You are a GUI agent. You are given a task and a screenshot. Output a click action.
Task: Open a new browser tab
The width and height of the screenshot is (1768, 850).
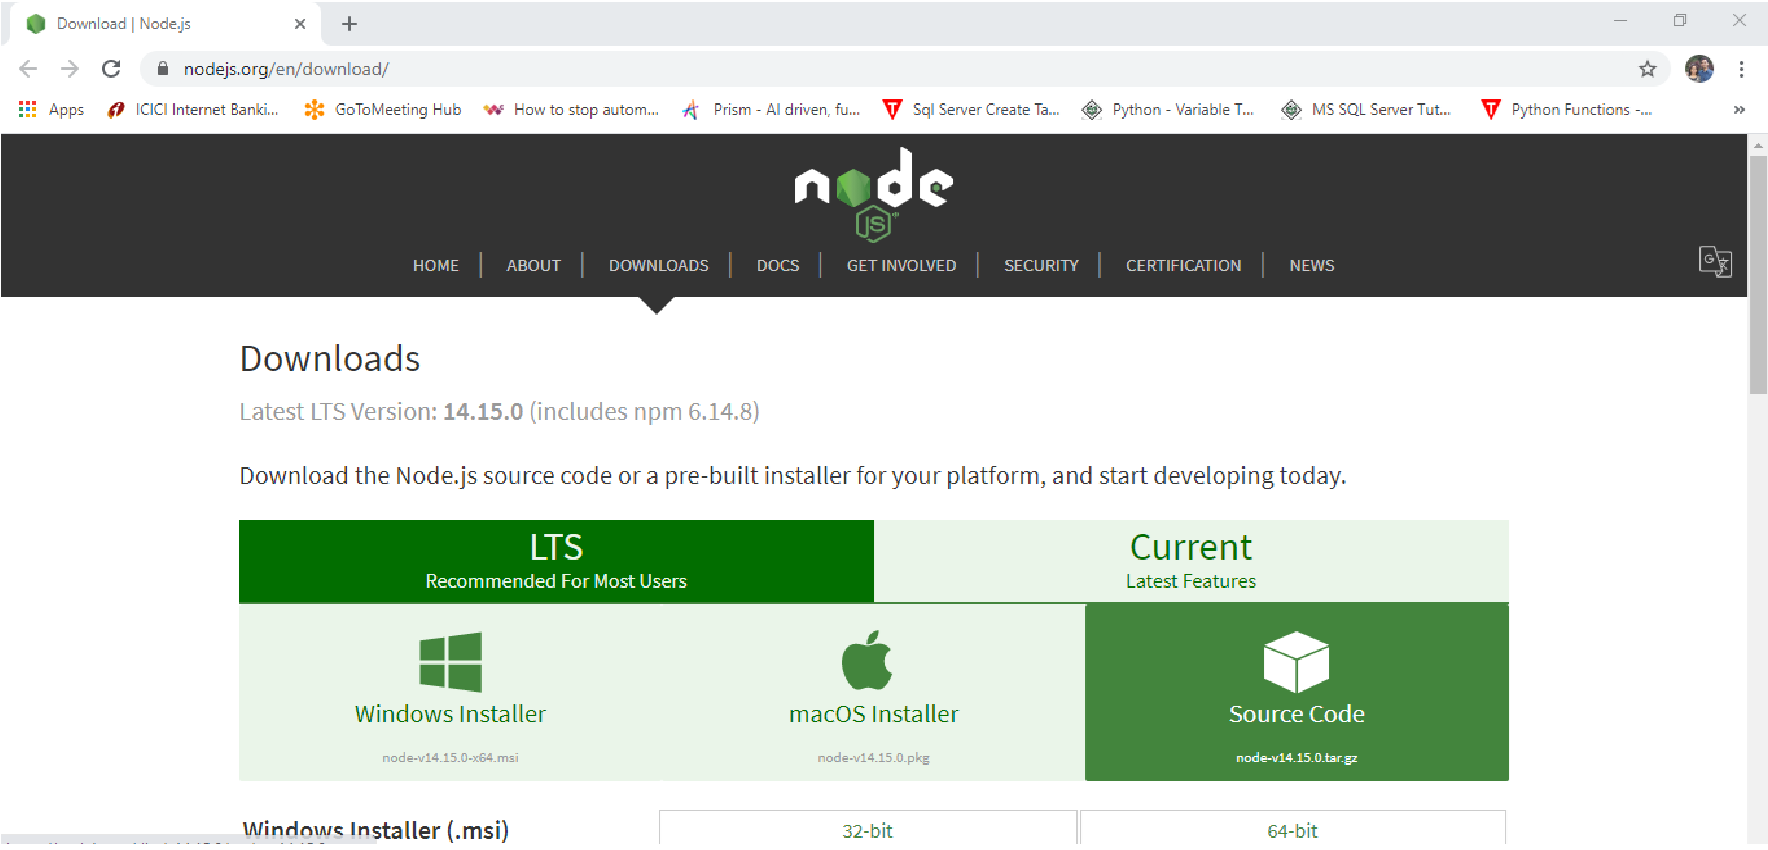click(349, 24)
